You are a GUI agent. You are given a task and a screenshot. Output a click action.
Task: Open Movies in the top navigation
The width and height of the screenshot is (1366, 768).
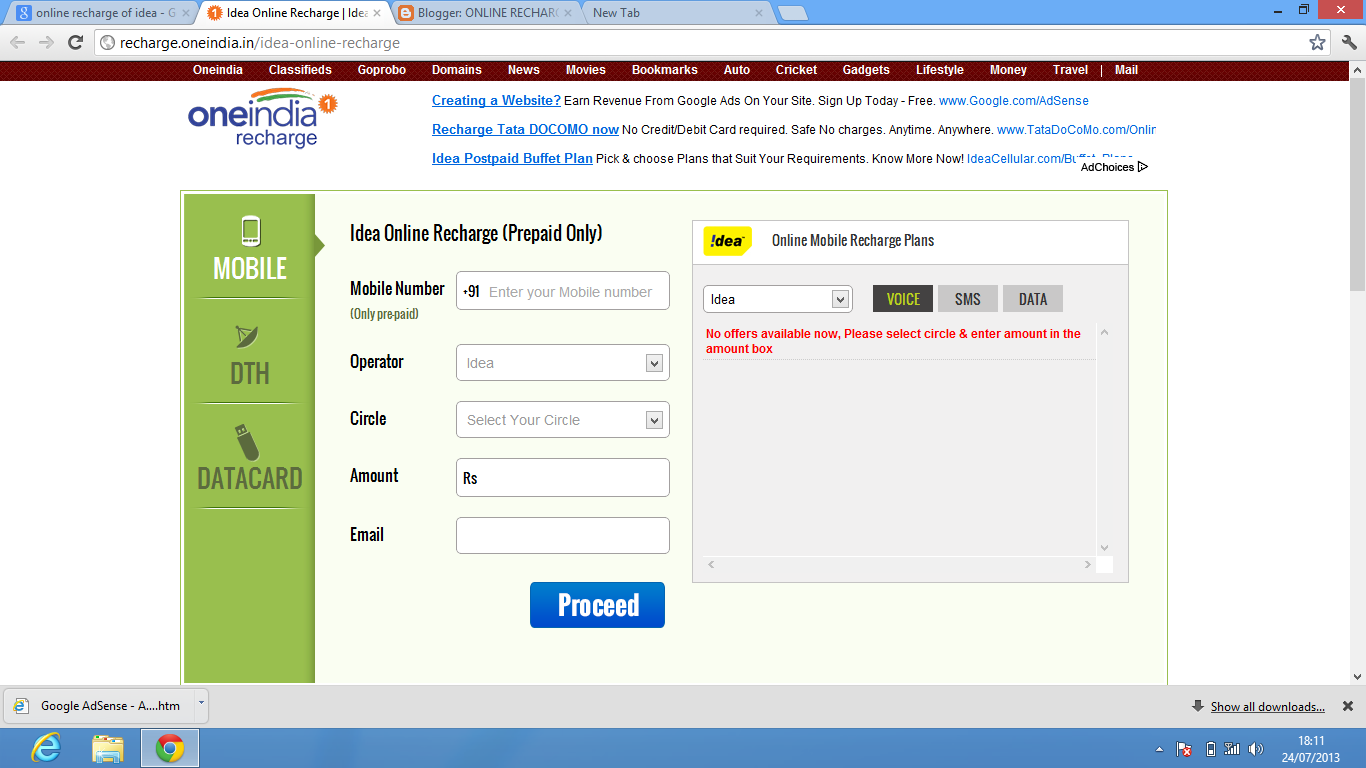pyautogui.click(x=586, y=70)
